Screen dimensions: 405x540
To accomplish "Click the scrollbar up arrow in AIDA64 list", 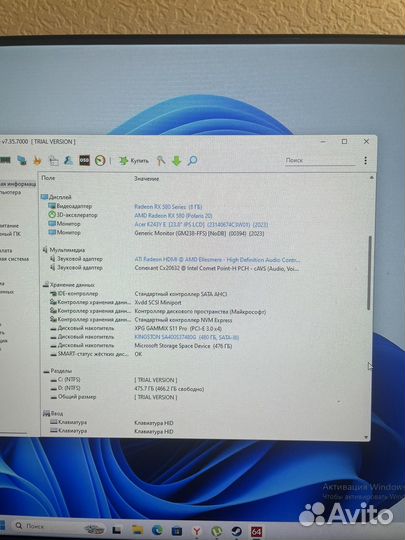I will [372, 177].
